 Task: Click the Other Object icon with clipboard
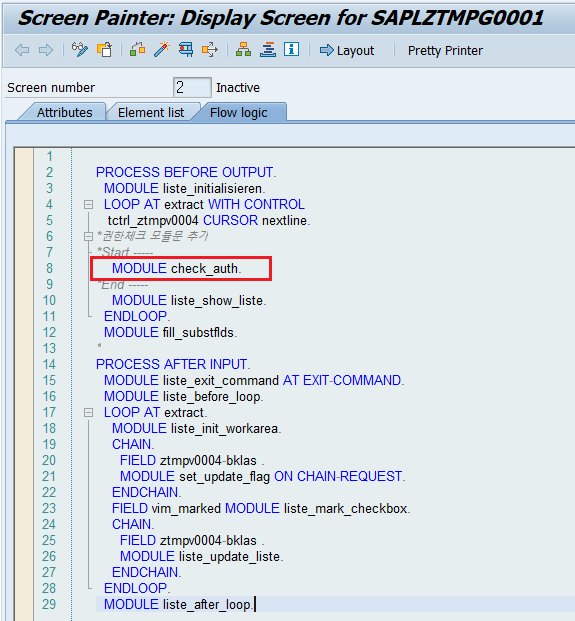[105, 50]
